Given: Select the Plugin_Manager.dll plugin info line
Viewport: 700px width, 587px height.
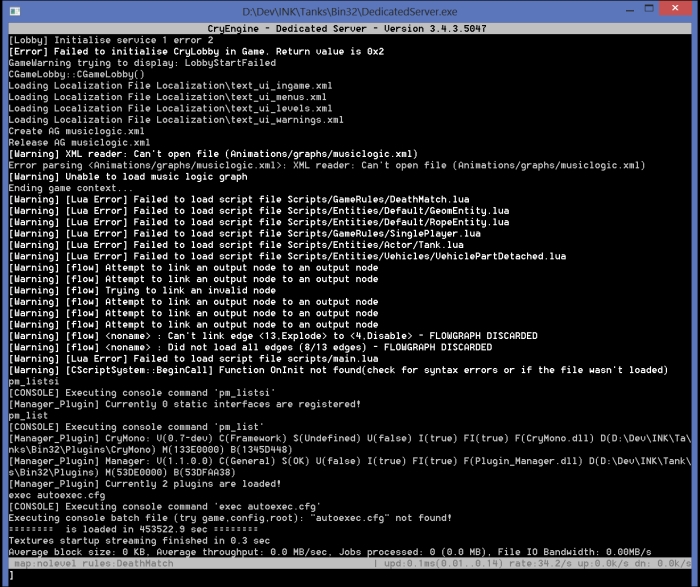Looking at the screenshot, I should [350, 467].
